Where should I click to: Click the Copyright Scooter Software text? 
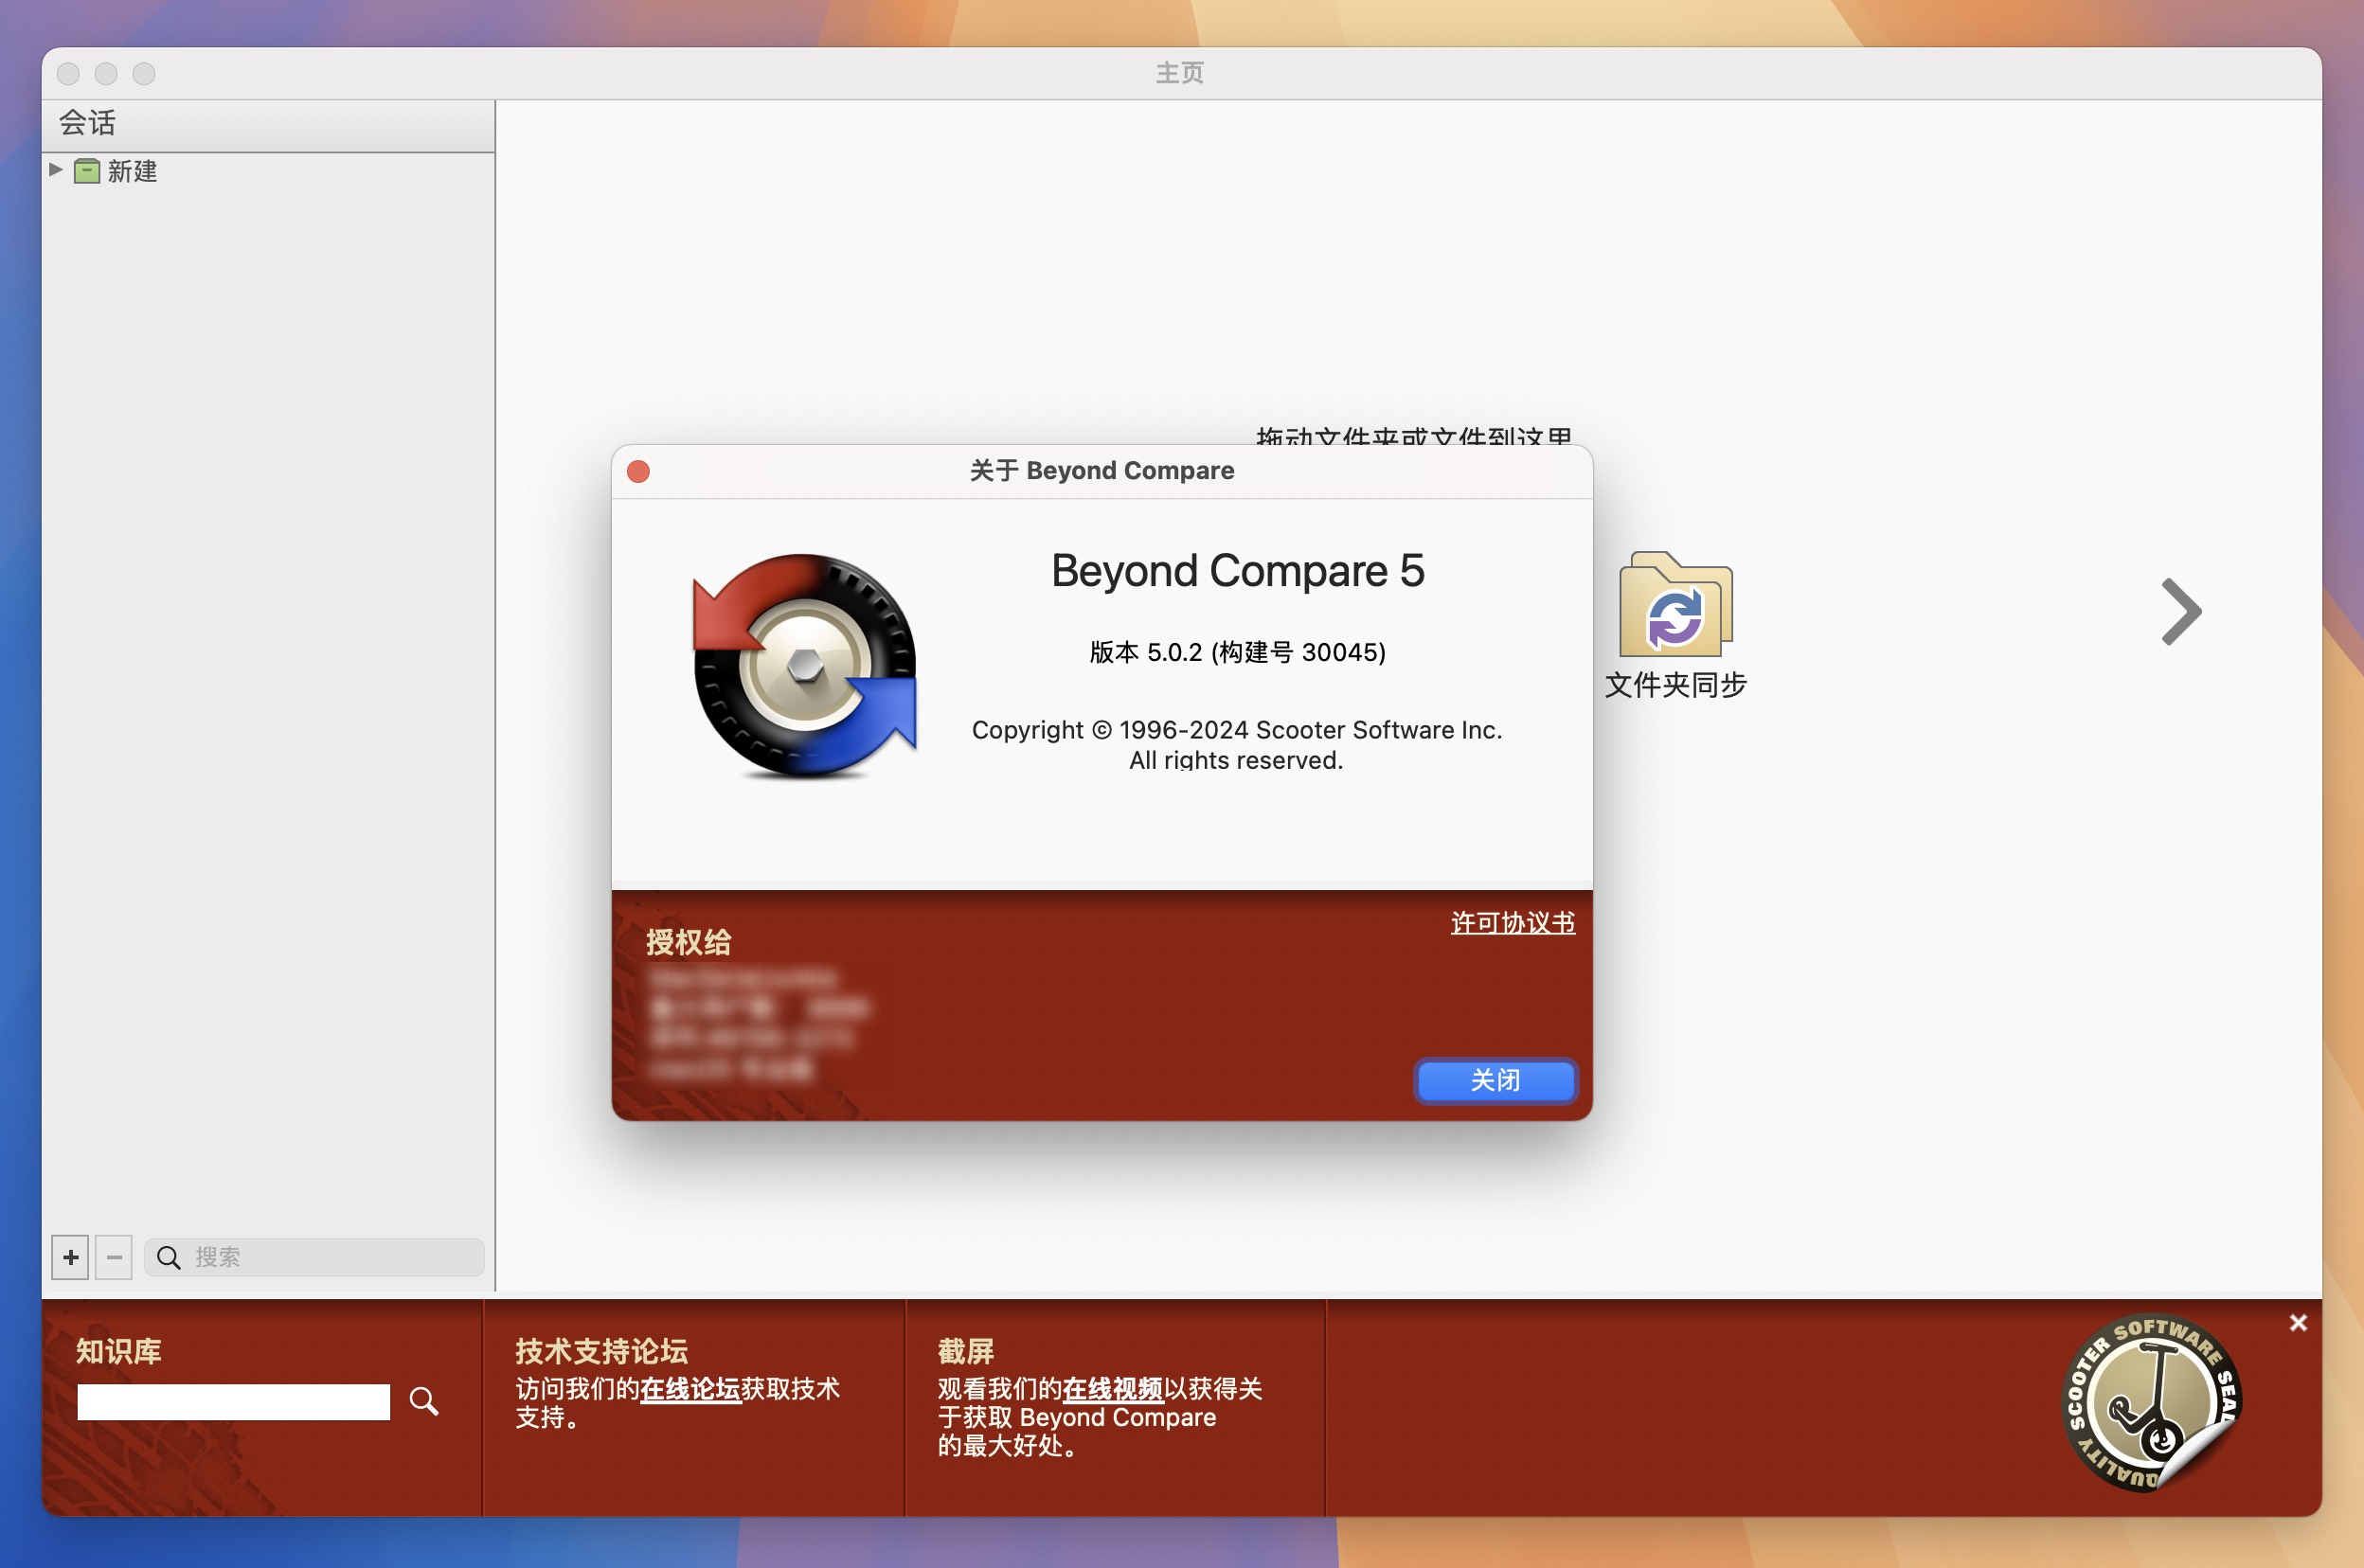coord(1237,744)
